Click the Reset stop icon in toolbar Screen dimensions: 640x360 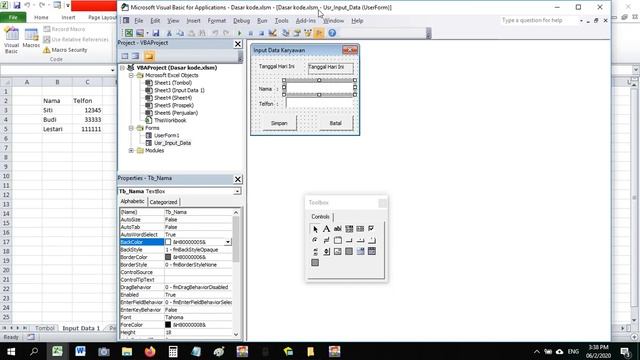tap(261, 33)
